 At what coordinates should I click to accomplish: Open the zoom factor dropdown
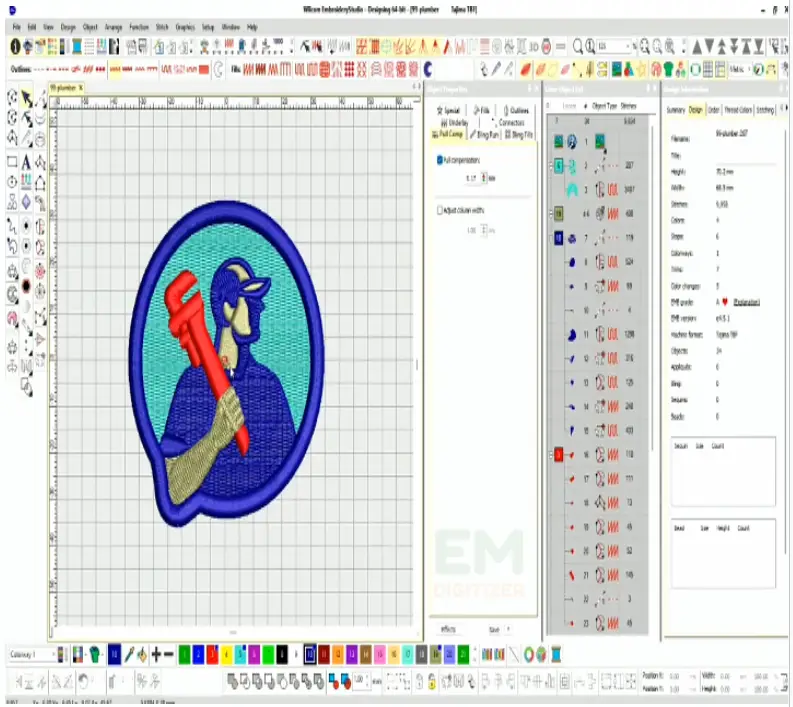[629, 47]
